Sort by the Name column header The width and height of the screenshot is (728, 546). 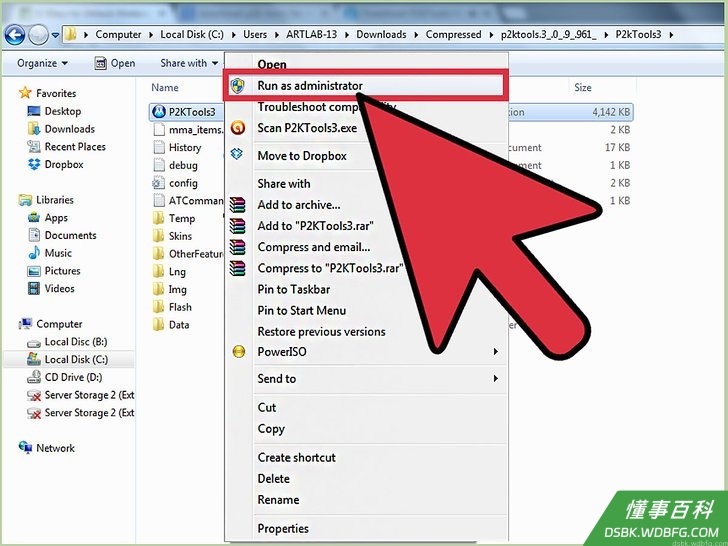tap(165, 88)
